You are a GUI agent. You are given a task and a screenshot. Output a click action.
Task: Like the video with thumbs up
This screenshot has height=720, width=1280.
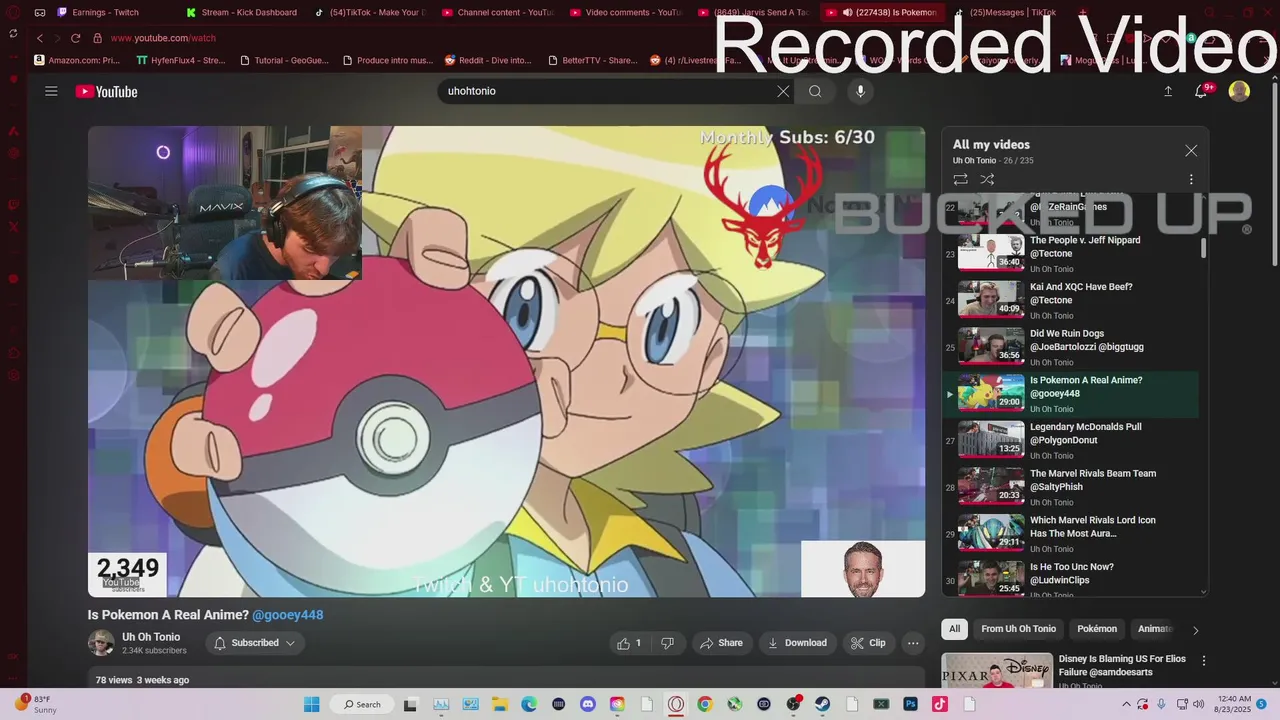click(x=630, y=643)
